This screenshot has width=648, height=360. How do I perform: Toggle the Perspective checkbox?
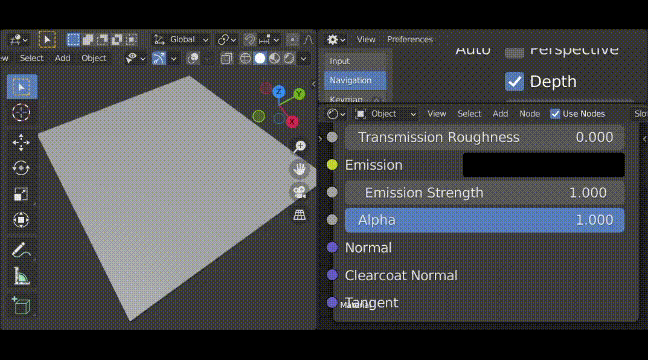point(515,52)
